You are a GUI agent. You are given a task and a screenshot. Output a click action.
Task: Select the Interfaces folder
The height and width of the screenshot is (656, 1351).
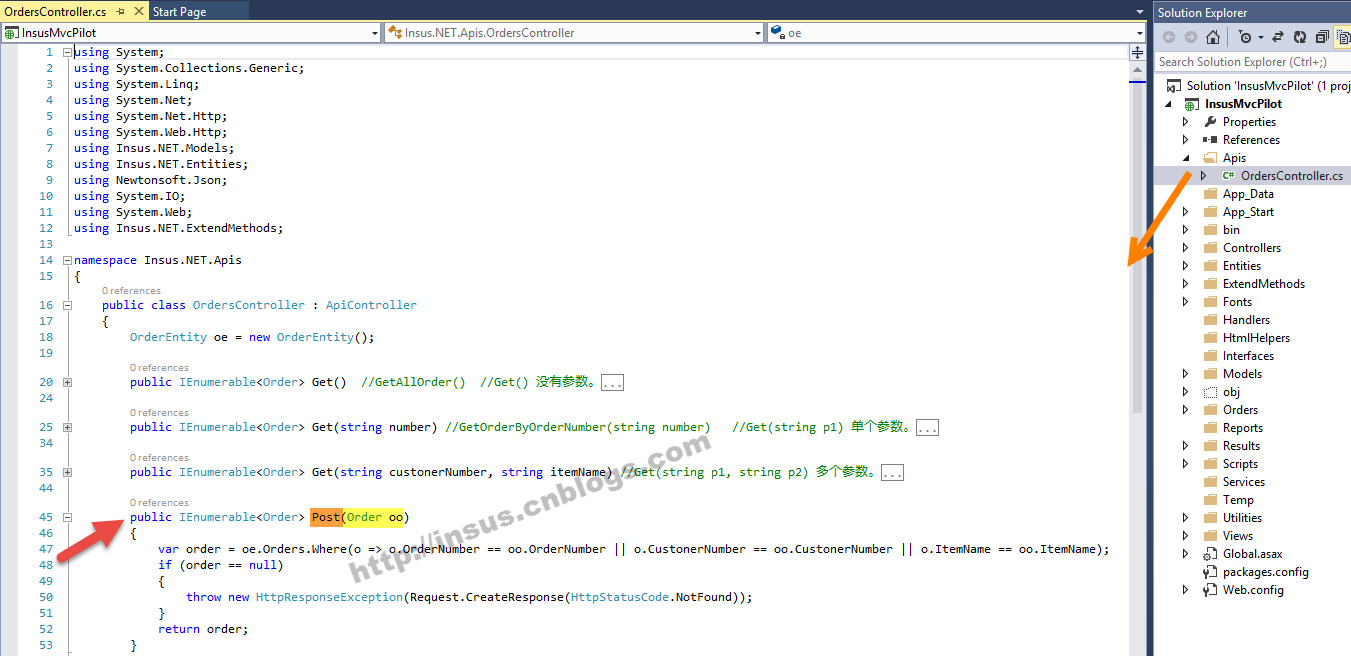tap(1248, 356)
